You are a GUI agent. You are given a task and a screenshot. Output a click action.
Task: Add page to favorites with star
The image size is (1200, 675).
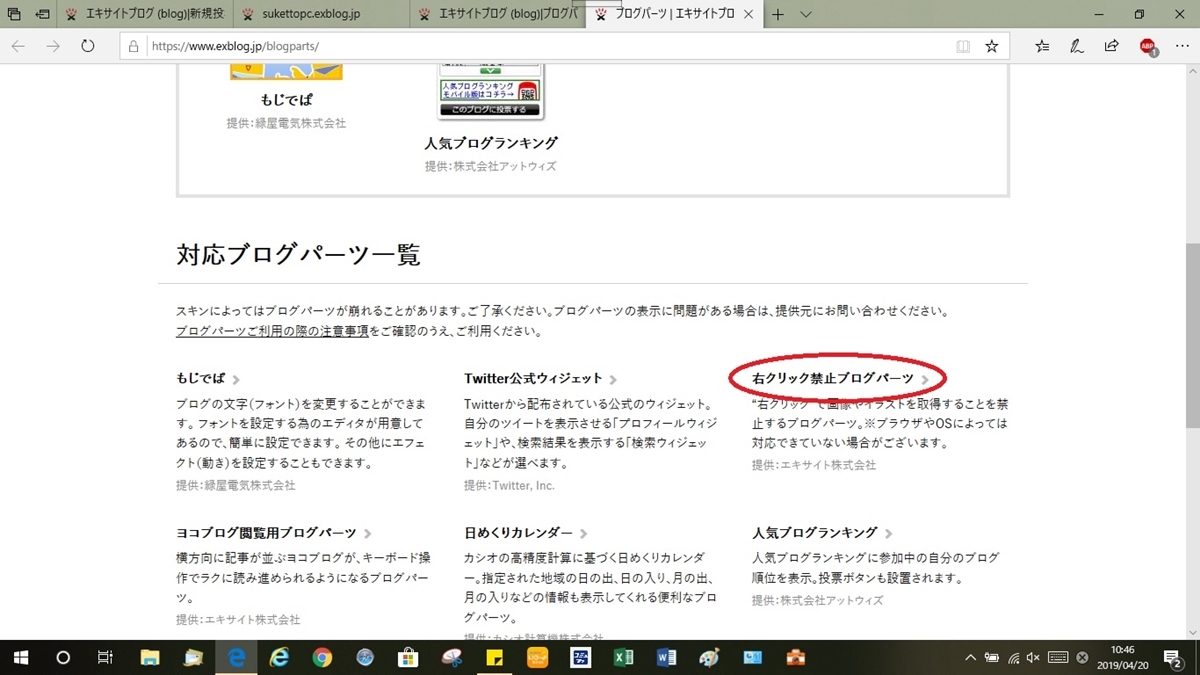[x=991, y=46]
